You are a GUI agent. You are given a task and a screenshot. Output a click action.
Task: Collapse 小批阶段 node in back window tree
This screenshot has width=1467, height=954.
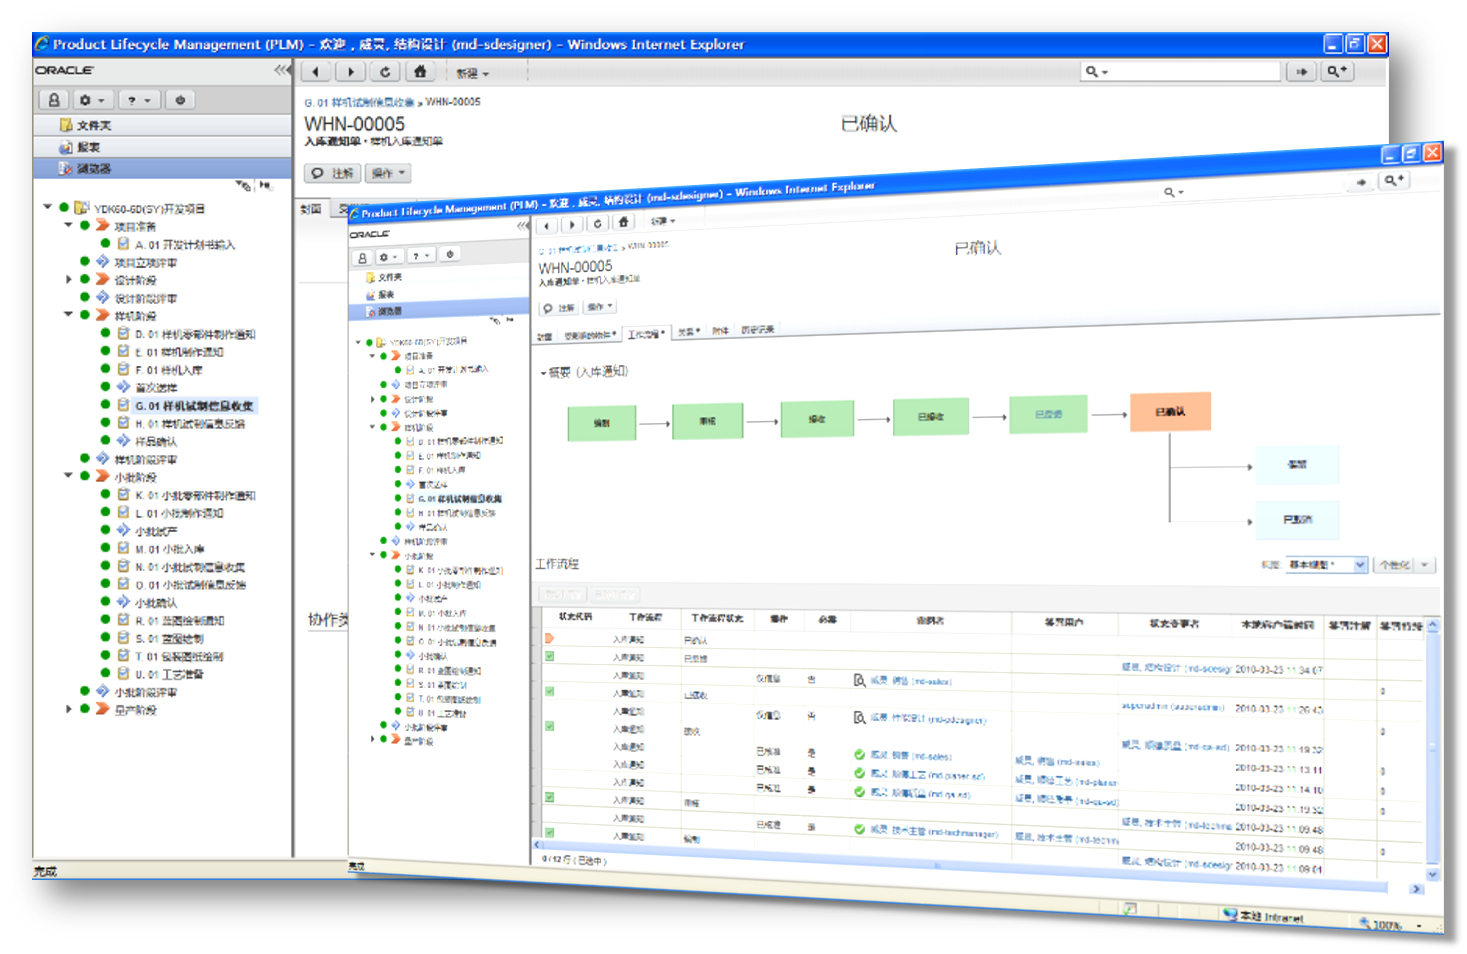[68, 476]
